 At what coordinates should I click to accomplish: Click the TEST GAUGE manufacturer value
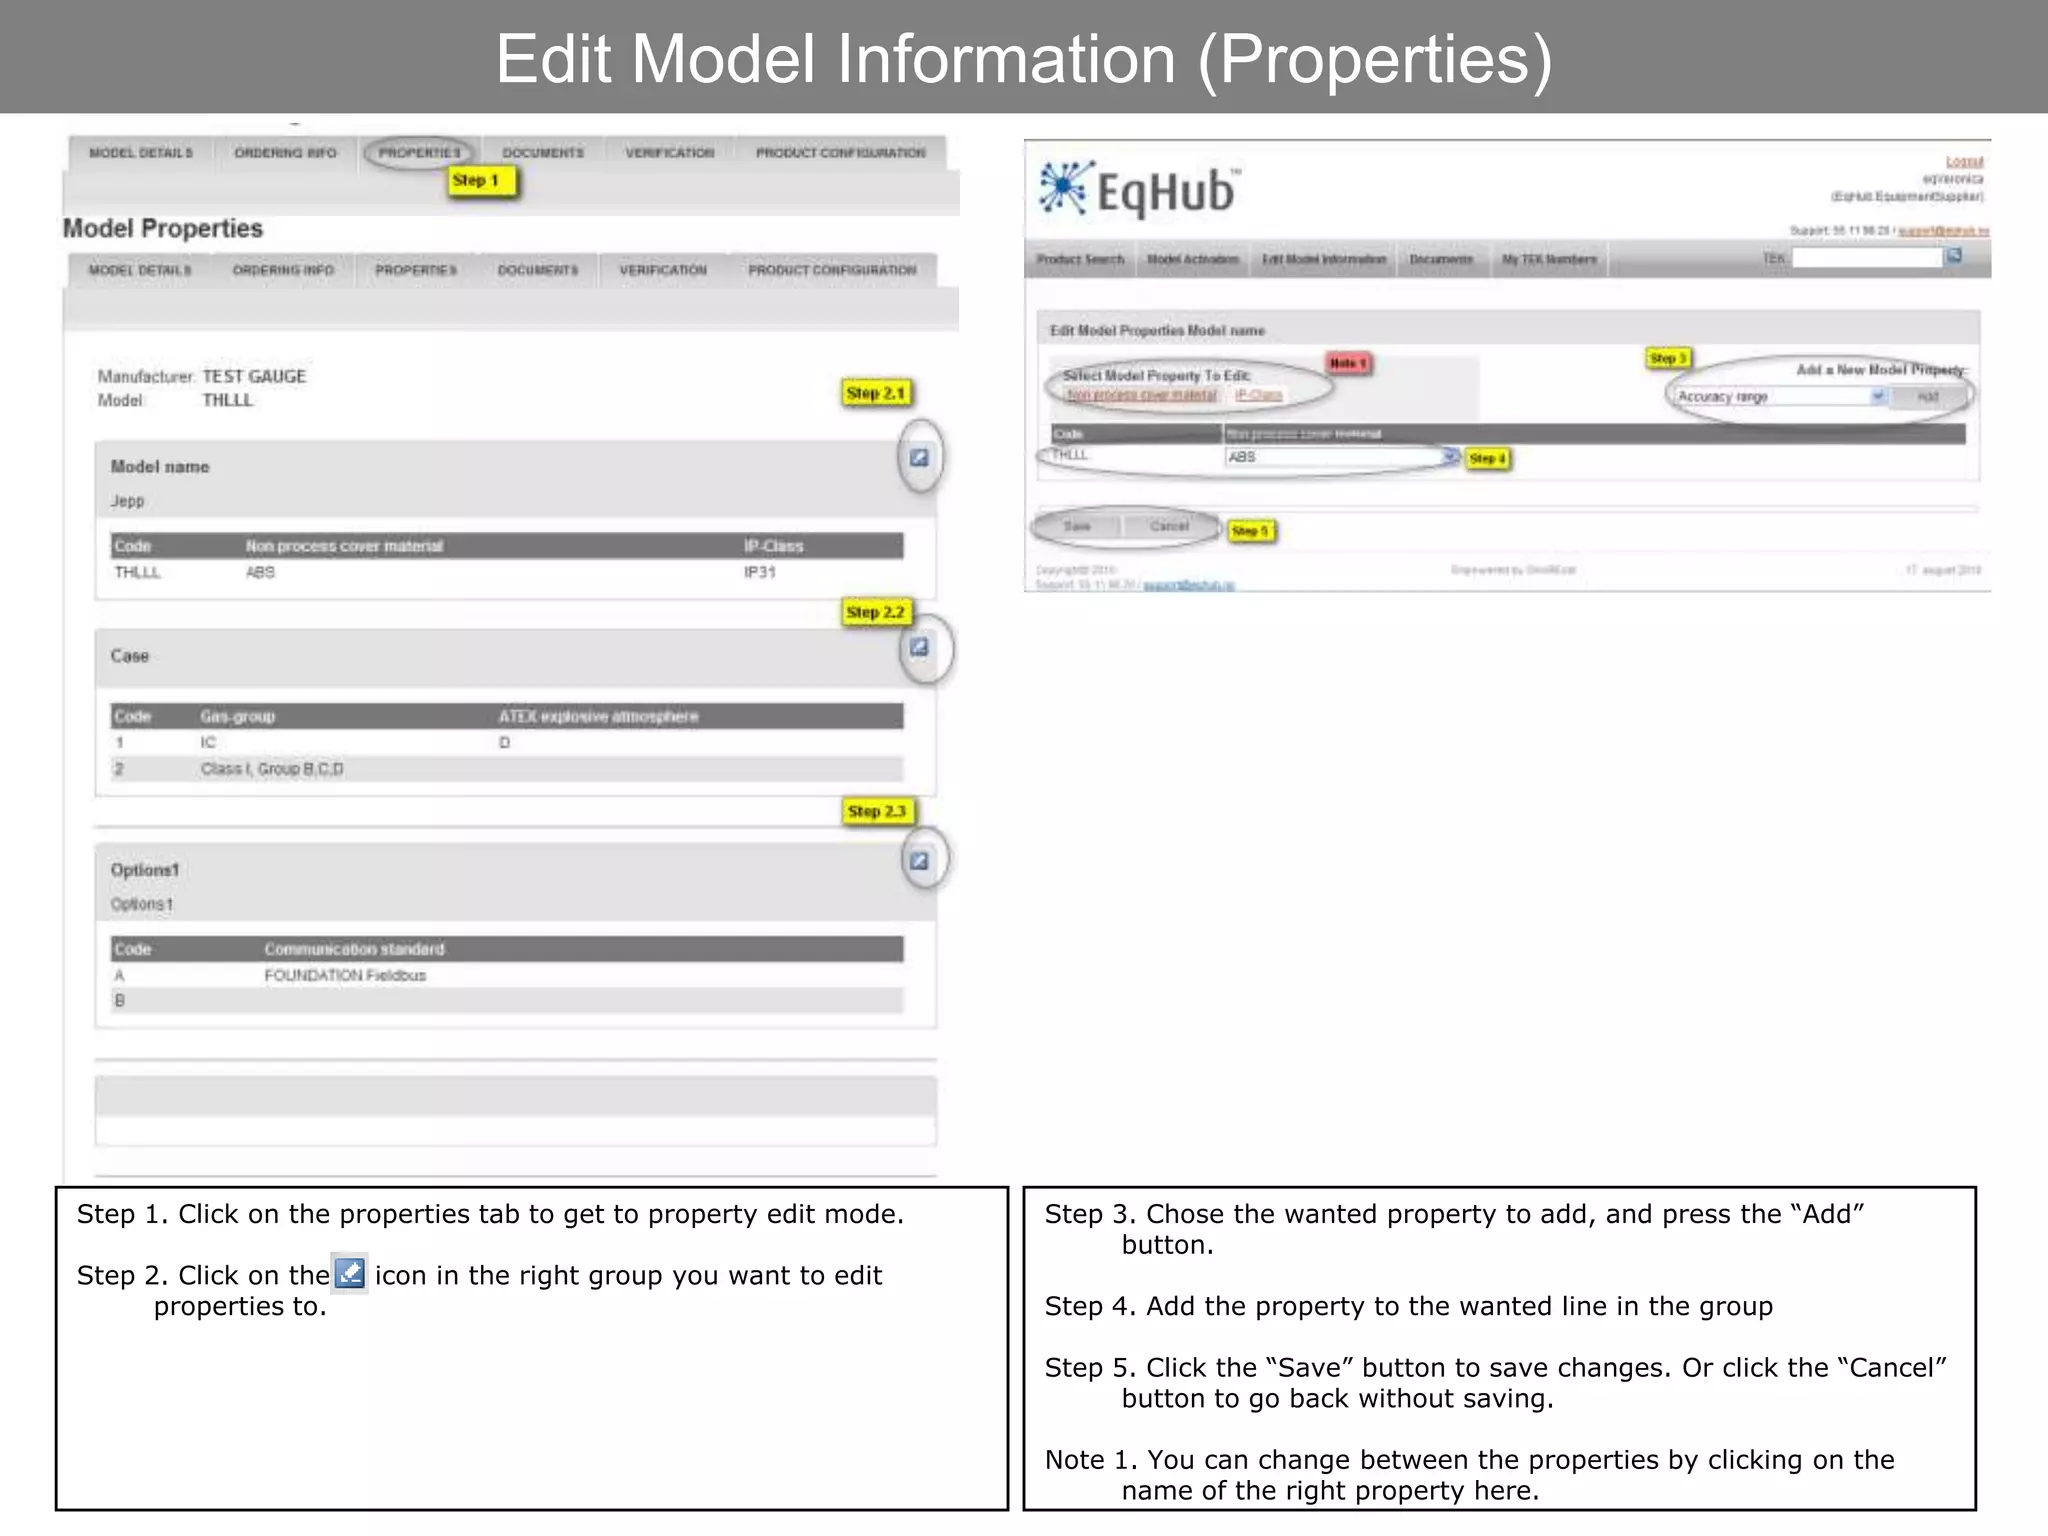(254, 376)
